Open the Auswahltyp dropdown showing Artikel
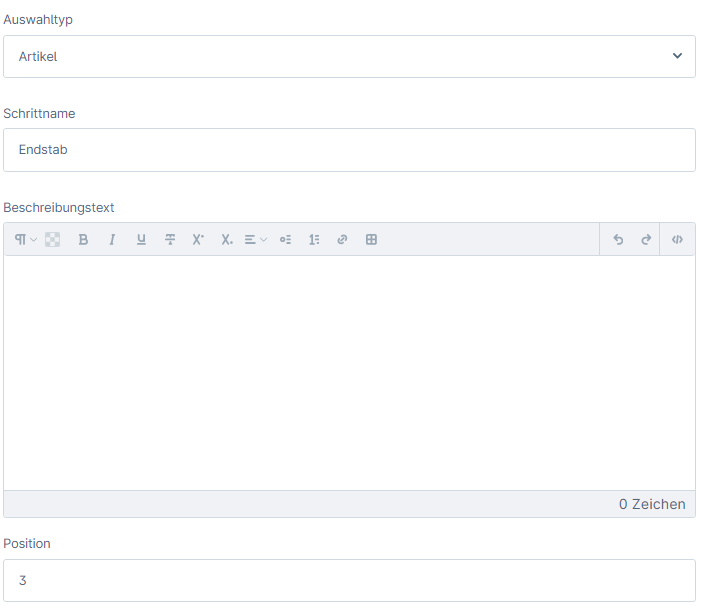The width and height of the screenshot is (703, 609). (349, 57)
